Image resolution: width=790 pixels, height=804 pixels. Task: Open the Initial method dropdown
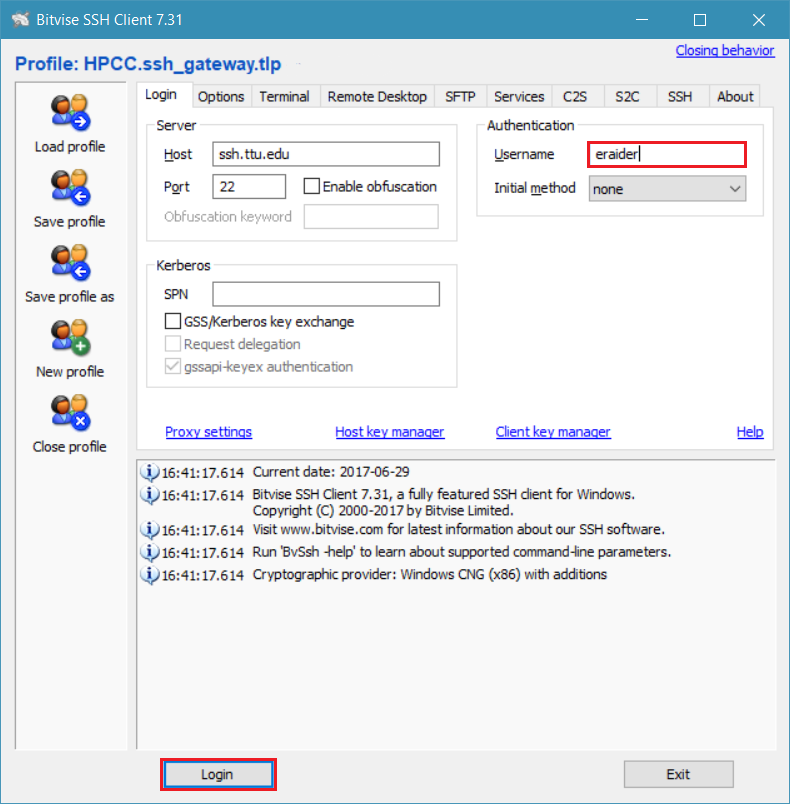pyautogui.click(x=667, y=189)
